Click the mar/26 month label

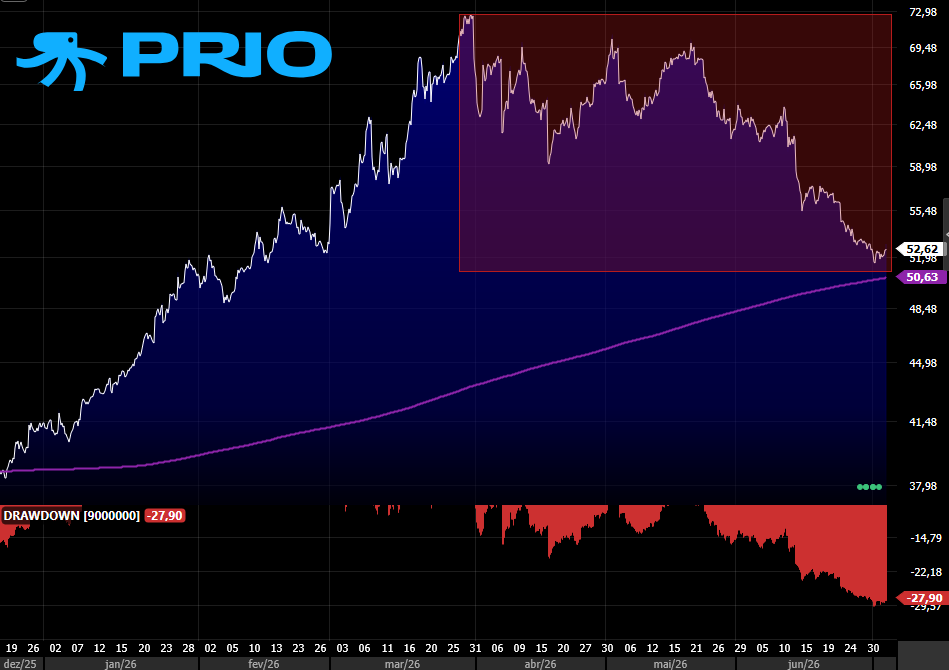(402, 664)
